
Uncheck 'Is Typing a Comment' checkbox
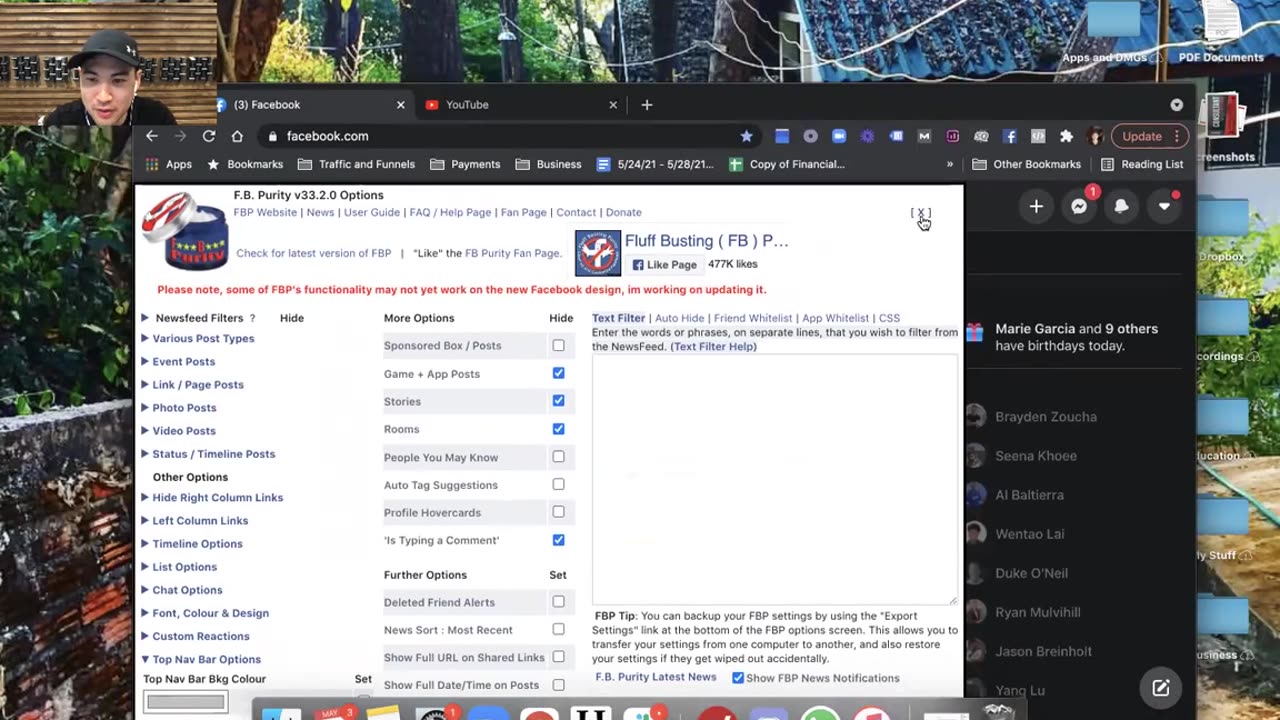coord(558,540)
